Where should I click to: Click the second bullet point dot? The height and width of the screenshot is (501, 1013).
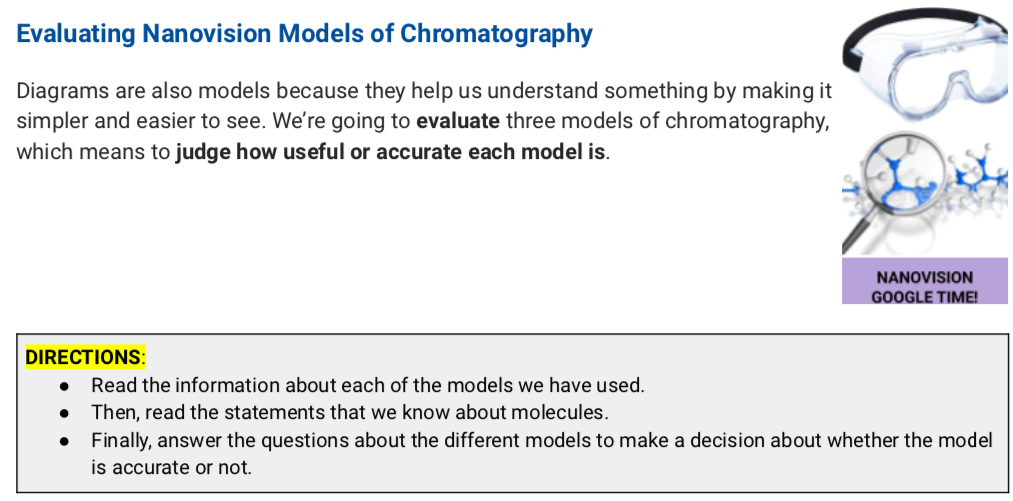(65, 412)
